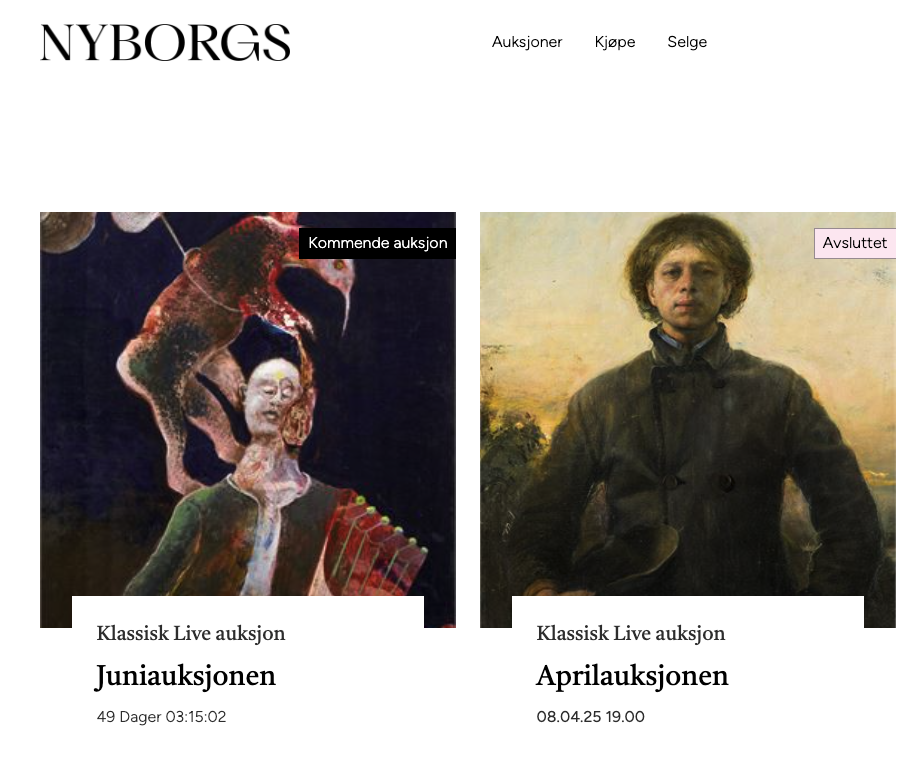Open the Juniauksjonen title link
This screenshot has height=759, width=922.
[x=185, y=675]
